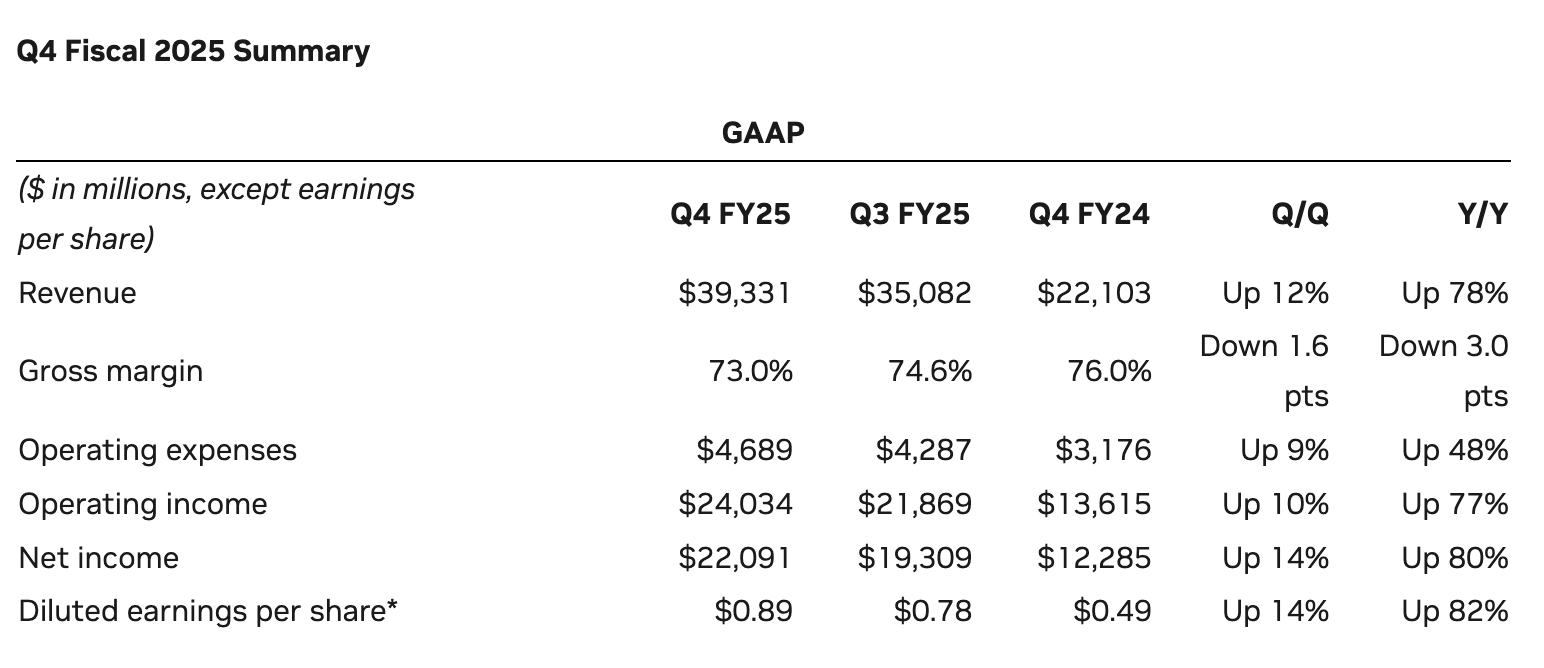Click the Up 80% net income cell
This screenshot has width=1544, height=668.
pyautogui.click(x=1455, y=558)
